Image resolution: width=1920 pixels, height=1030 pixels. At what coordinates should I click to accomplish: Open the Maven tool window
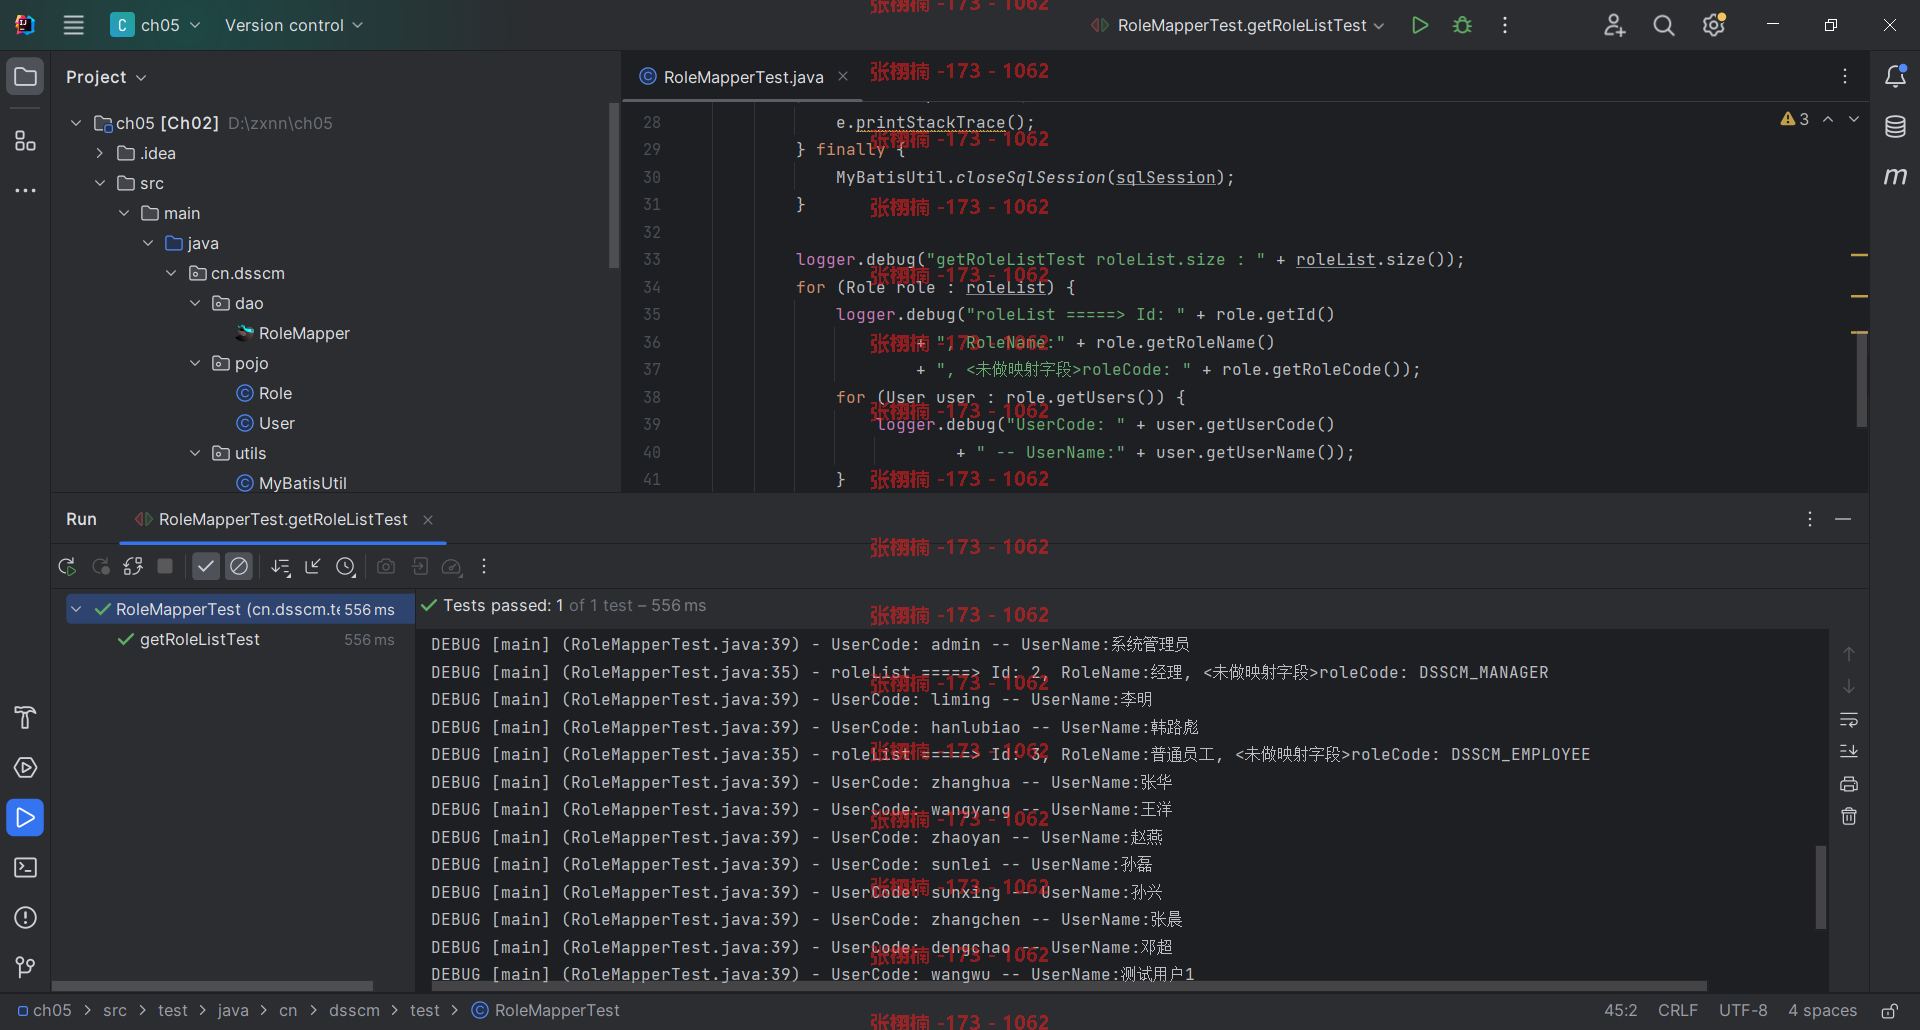(1895, 176)
